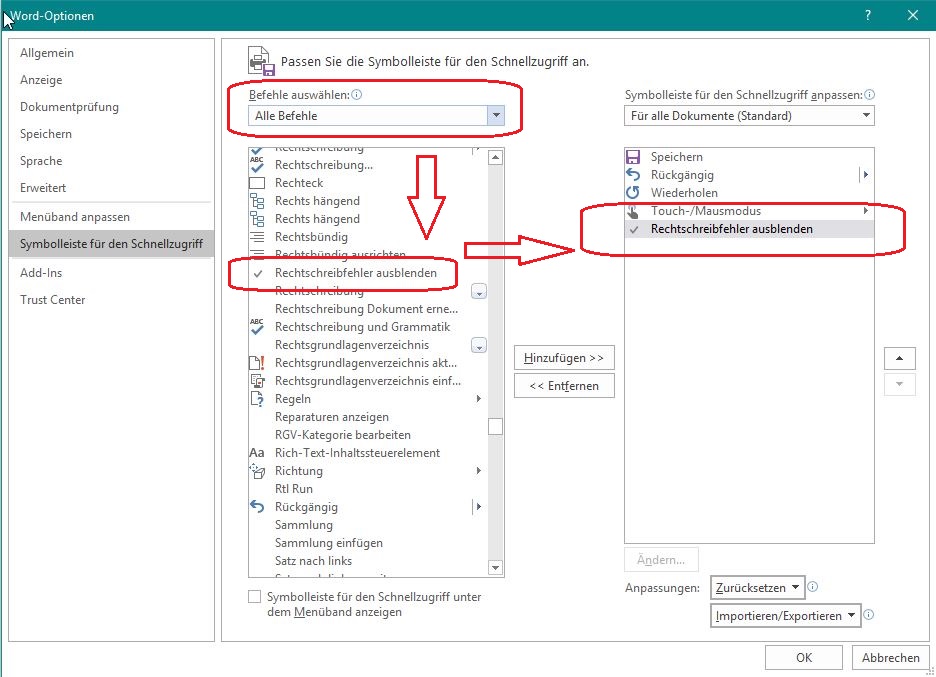
Task: Expand the Richtung submenu arrow
Action: pos(479,471)
